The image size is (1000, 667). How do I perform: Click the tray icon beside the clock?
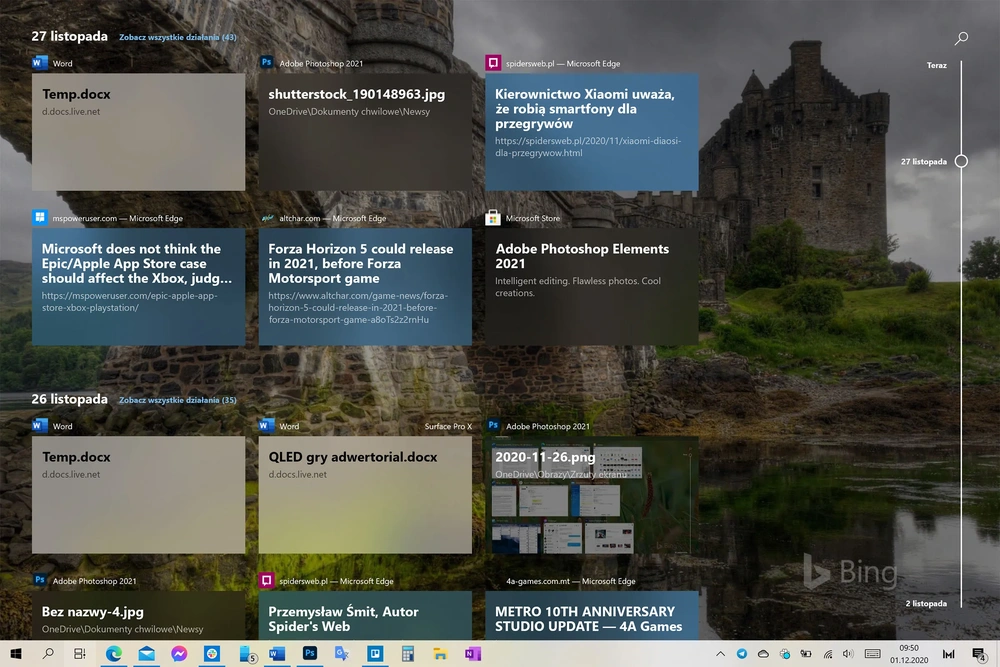949,654
